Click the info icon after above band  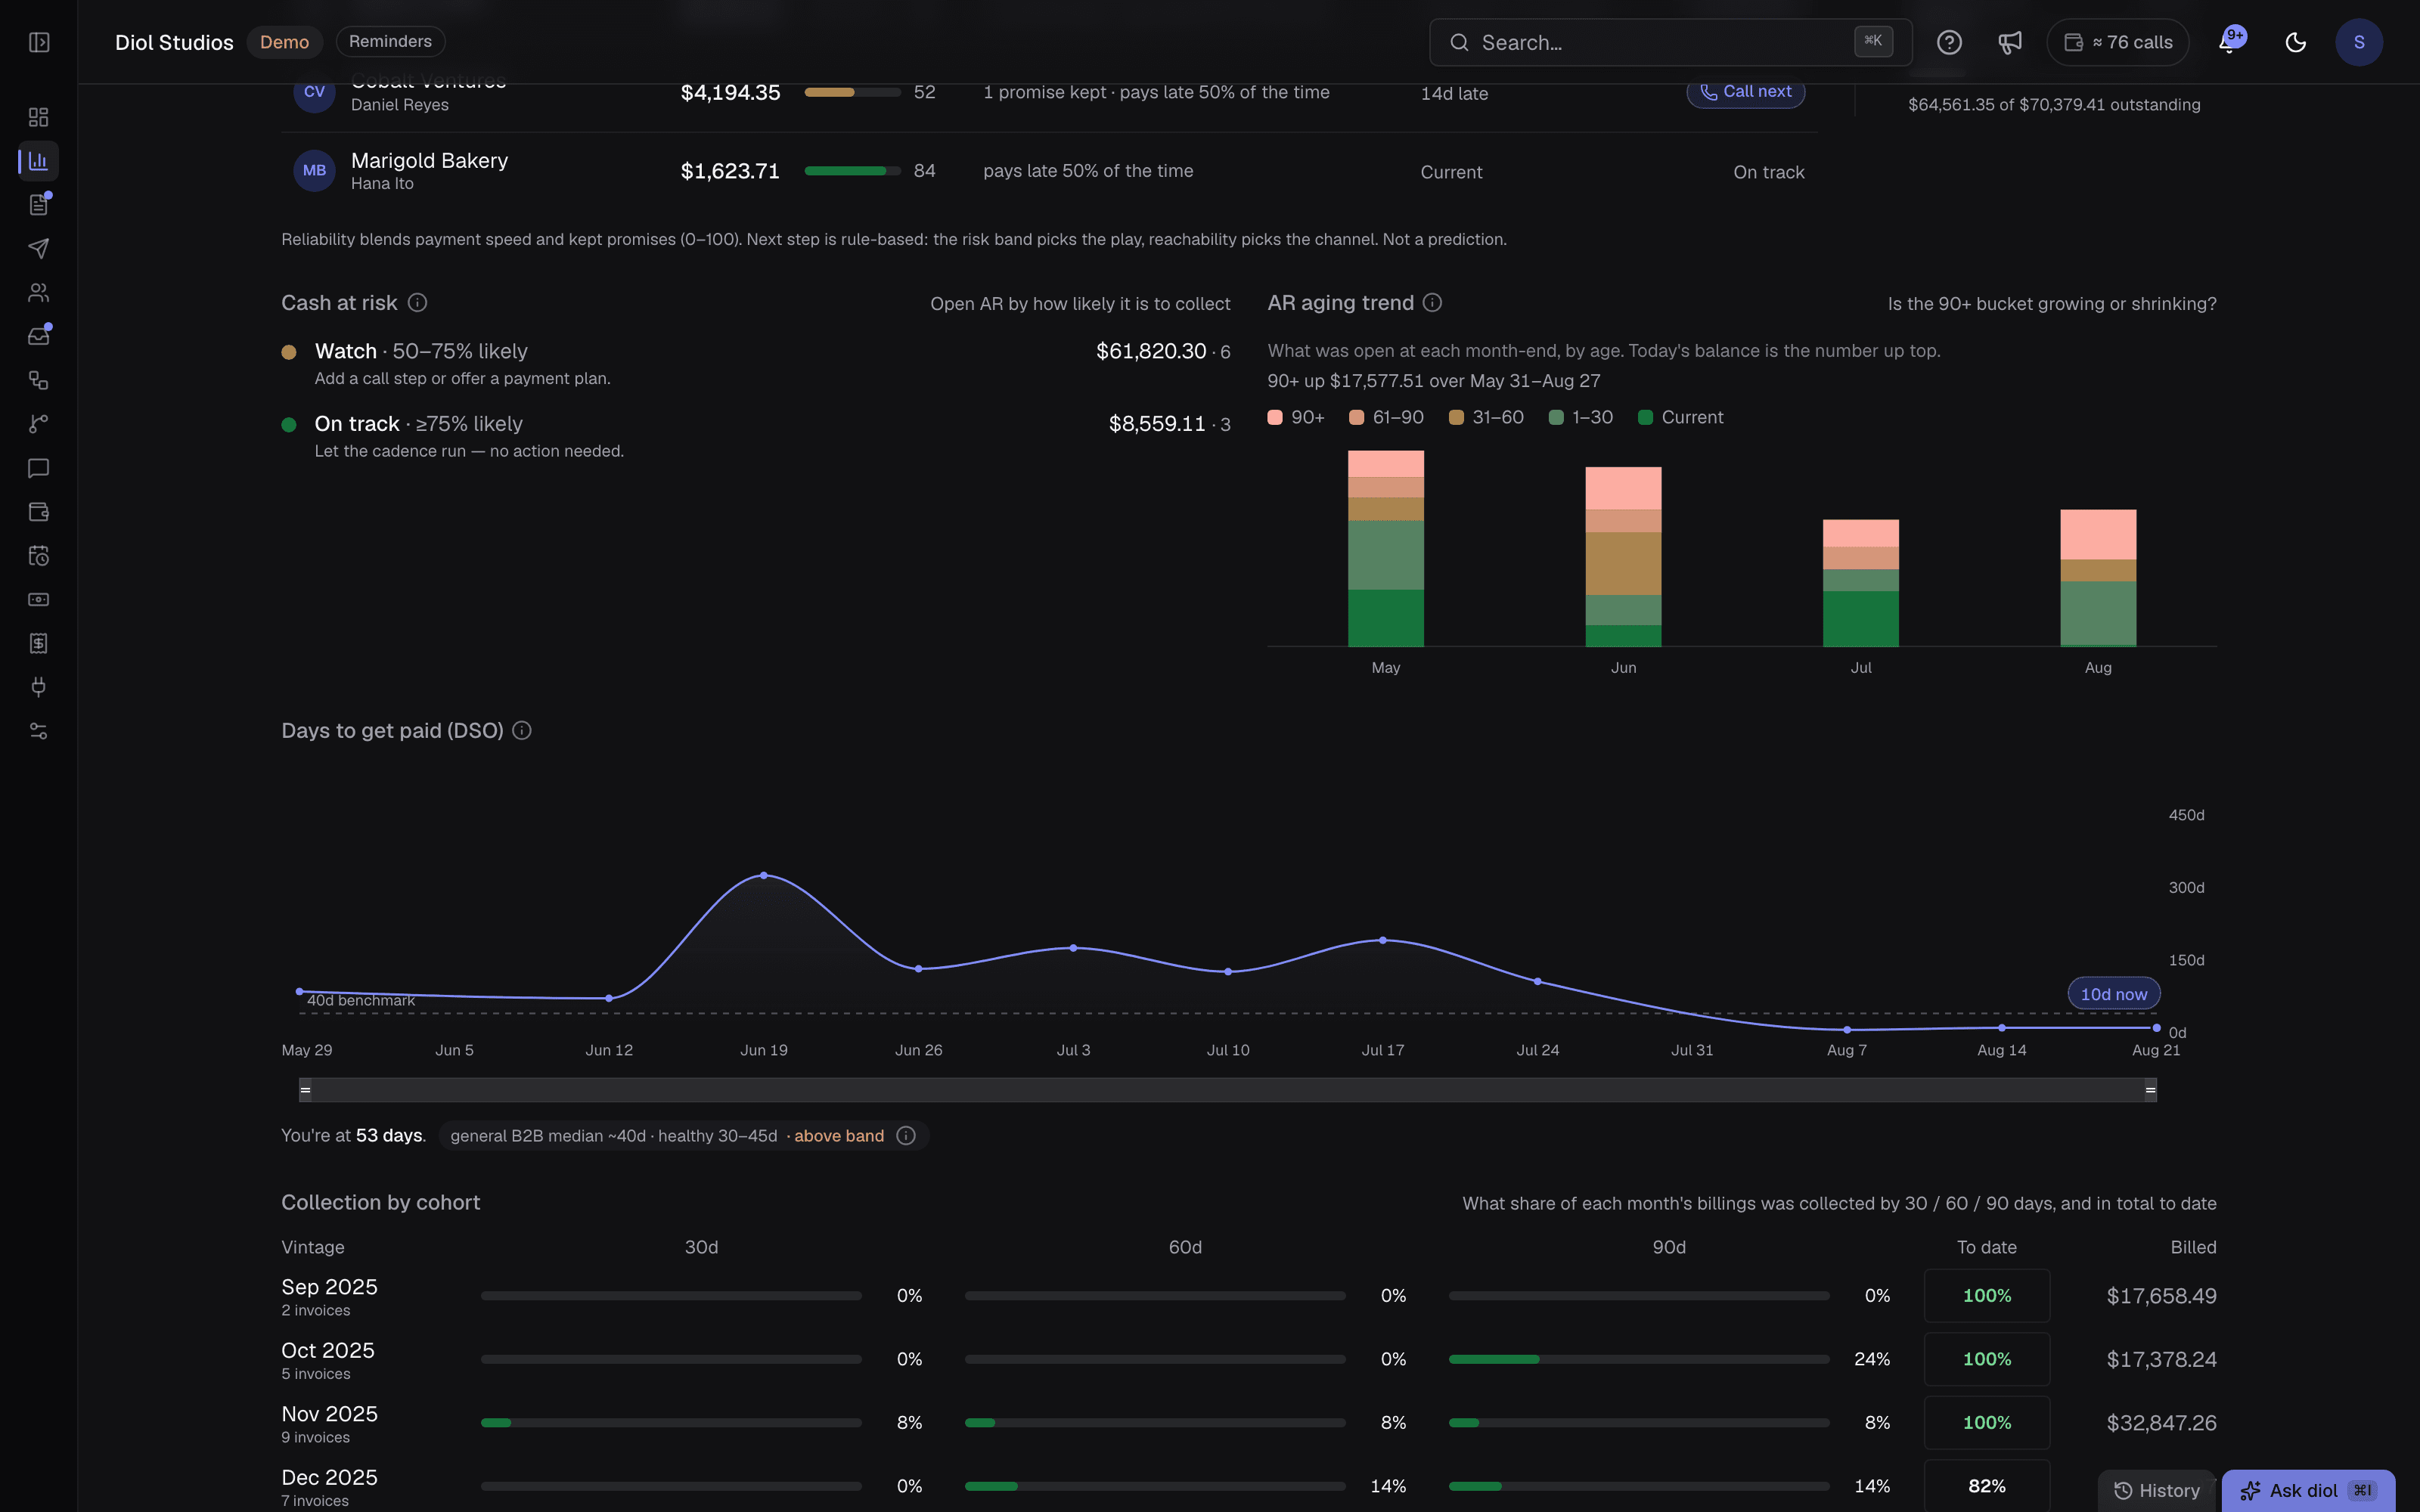(906, 1136)
